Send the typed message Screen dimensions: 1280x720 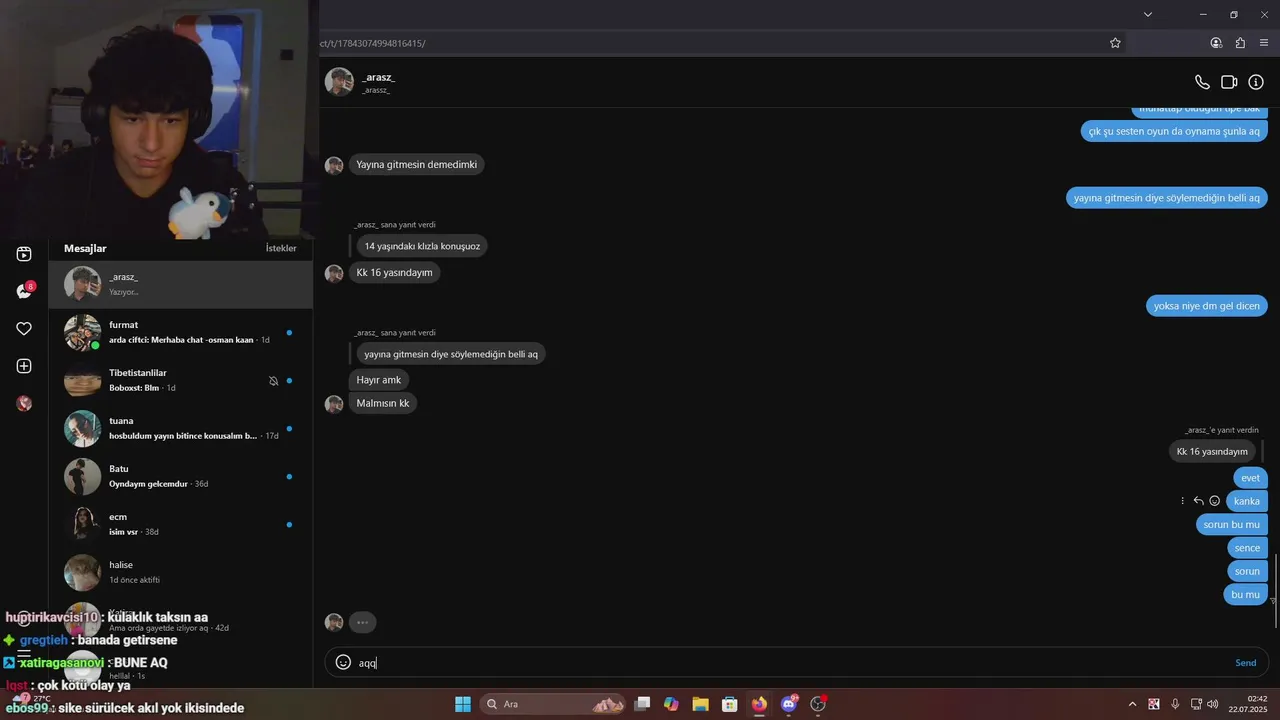click(x=1245, y=663)
